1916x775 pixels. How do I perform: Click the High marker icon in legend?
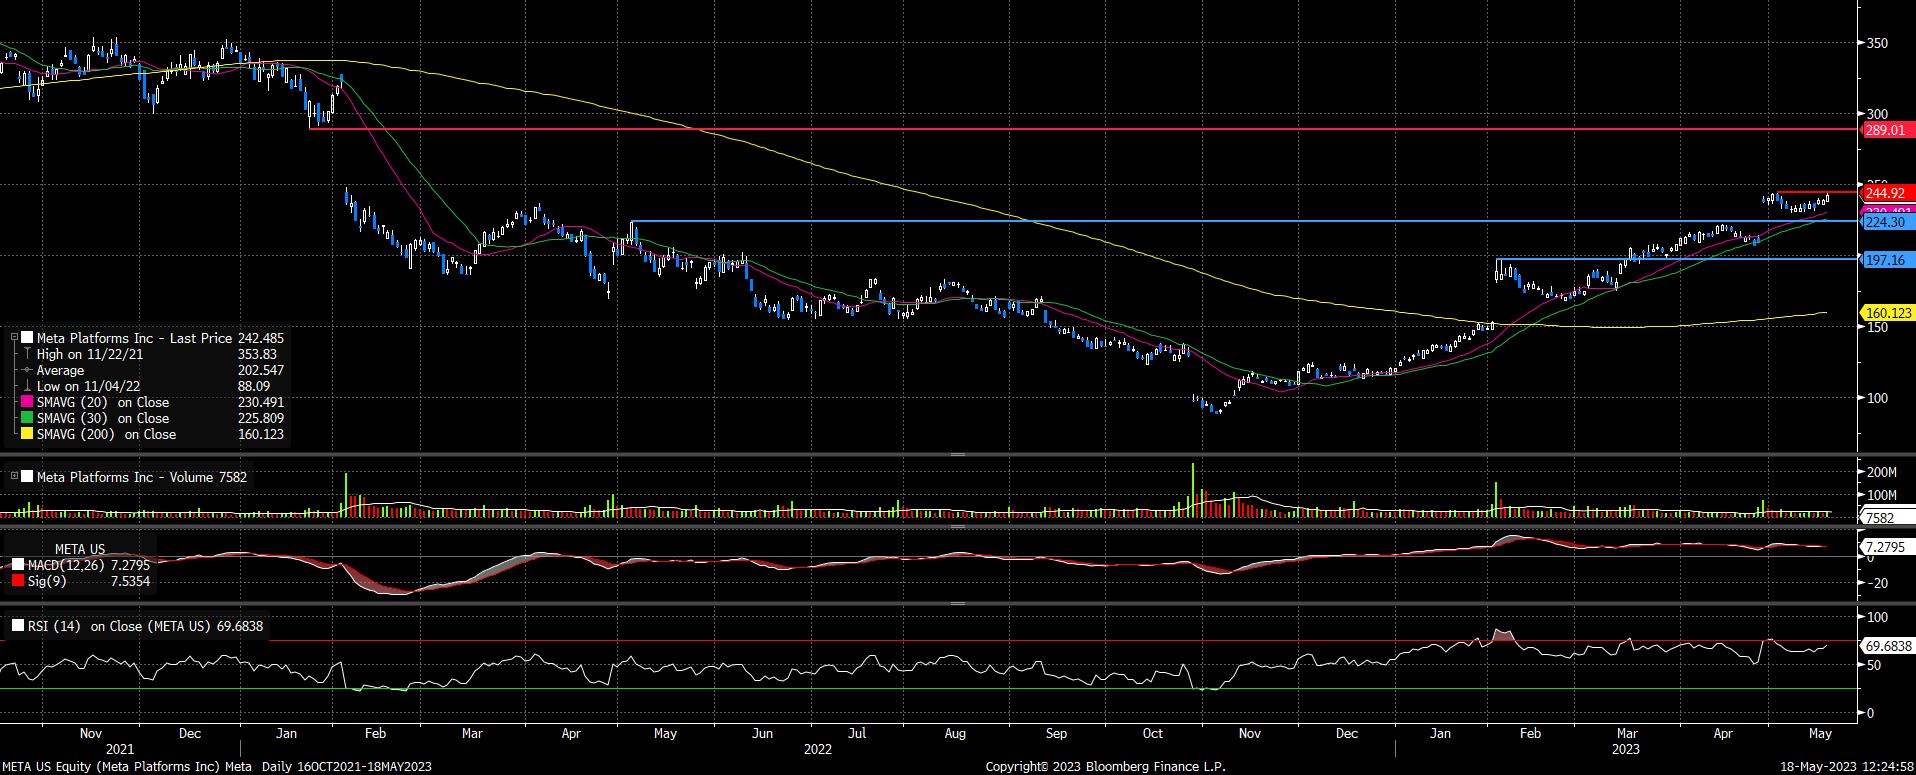pos(27,354)
